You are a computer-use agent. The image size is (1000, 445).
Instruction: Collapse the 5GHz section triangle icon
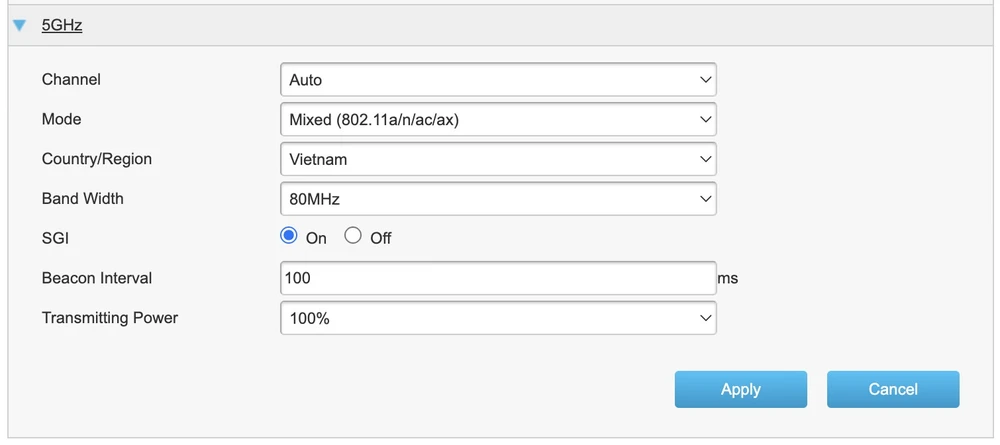tap(19, 26)
